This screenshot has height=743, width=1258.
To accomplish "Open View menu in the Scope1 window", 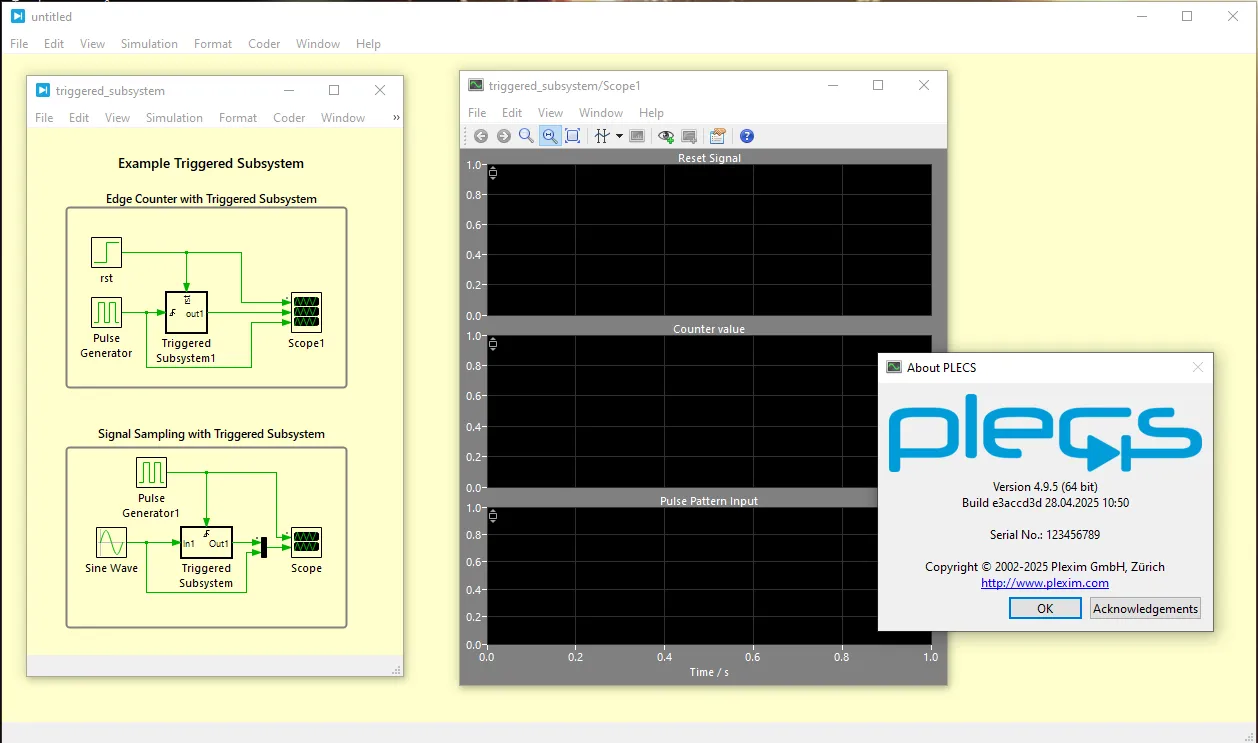I will click(x=550, y=113).
